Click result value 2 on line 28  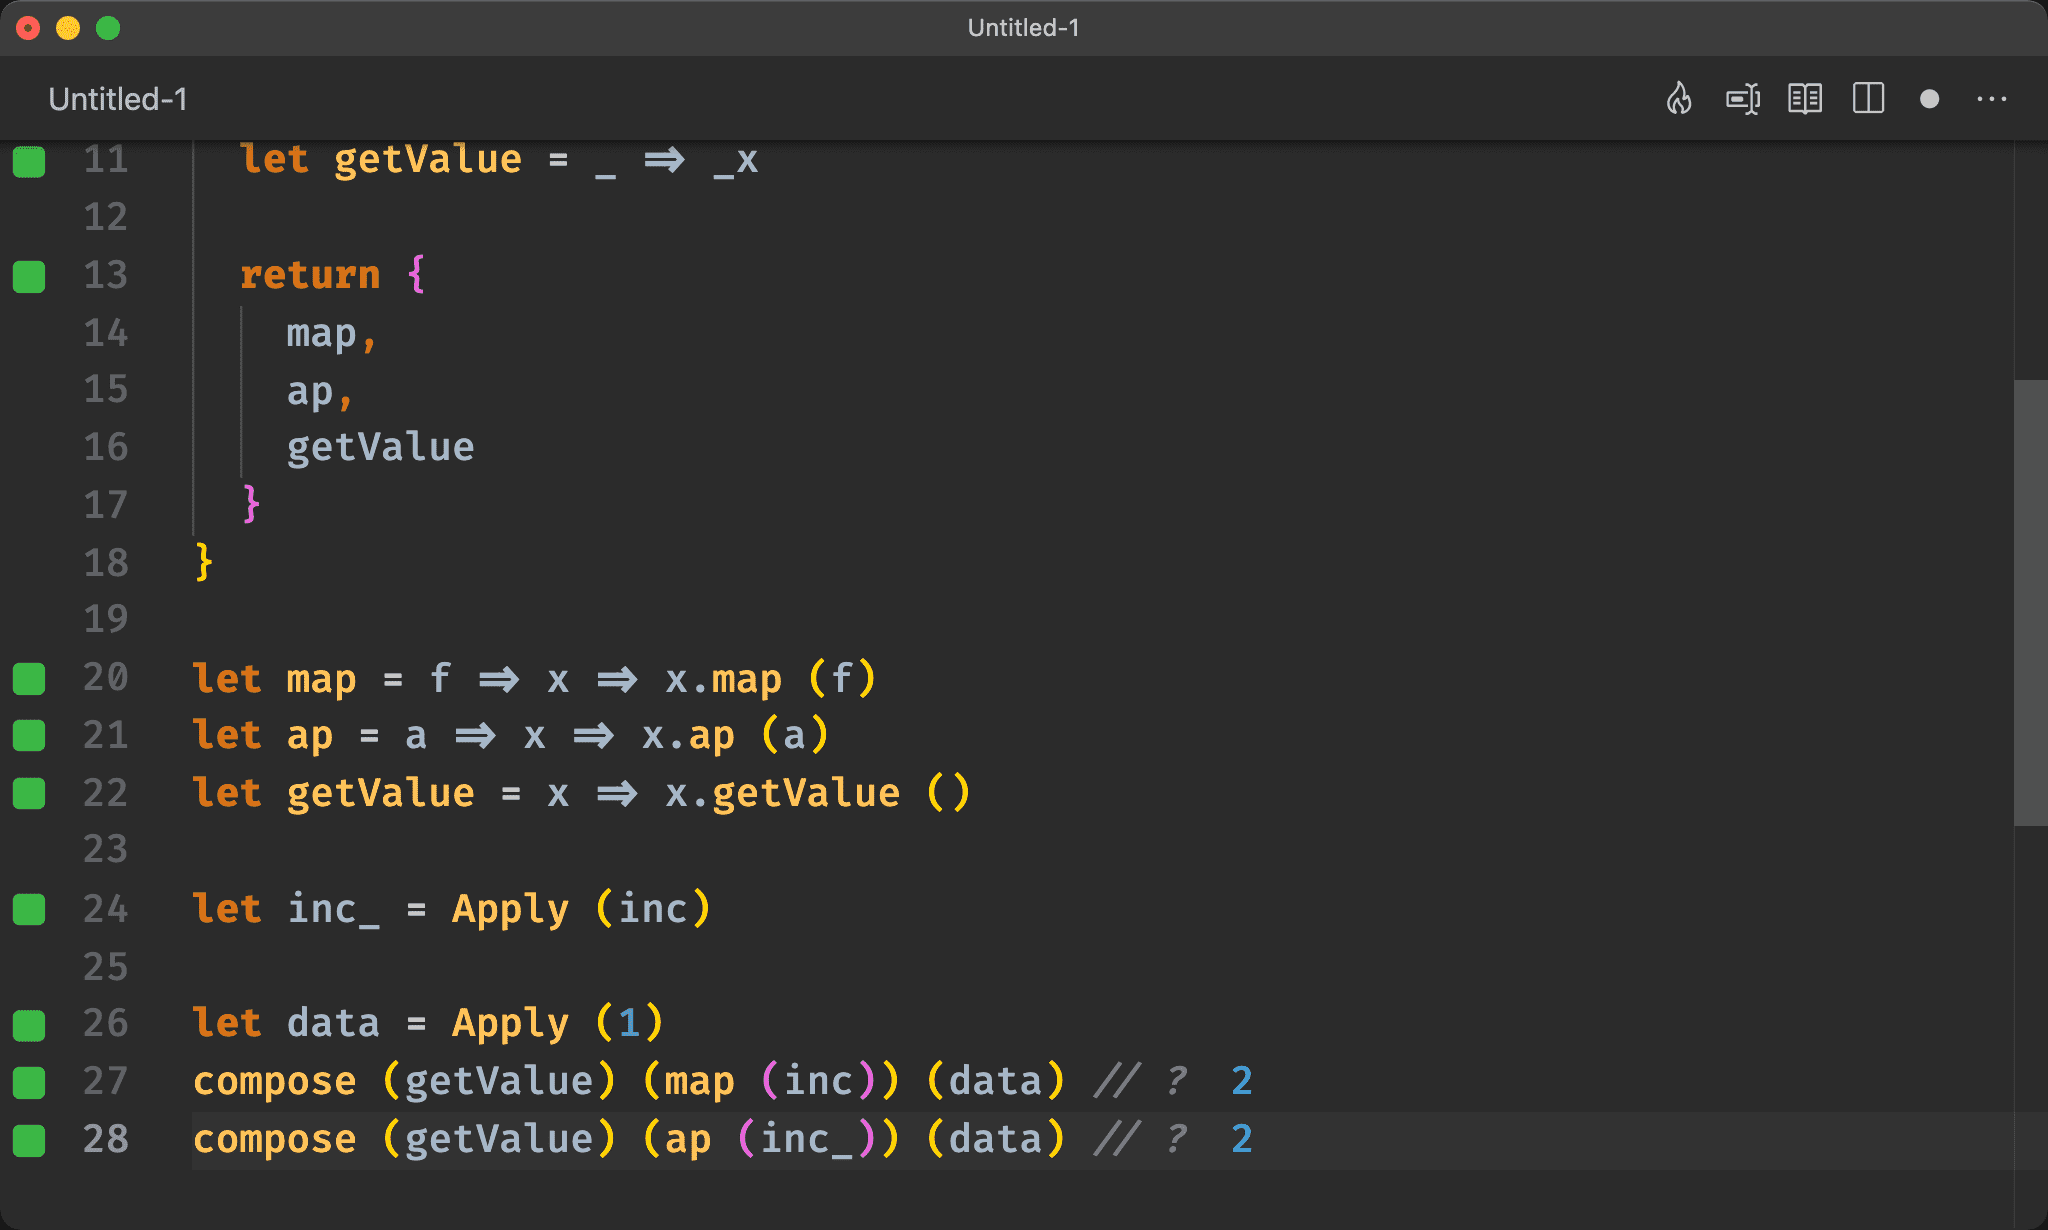click(1242, 1140)
